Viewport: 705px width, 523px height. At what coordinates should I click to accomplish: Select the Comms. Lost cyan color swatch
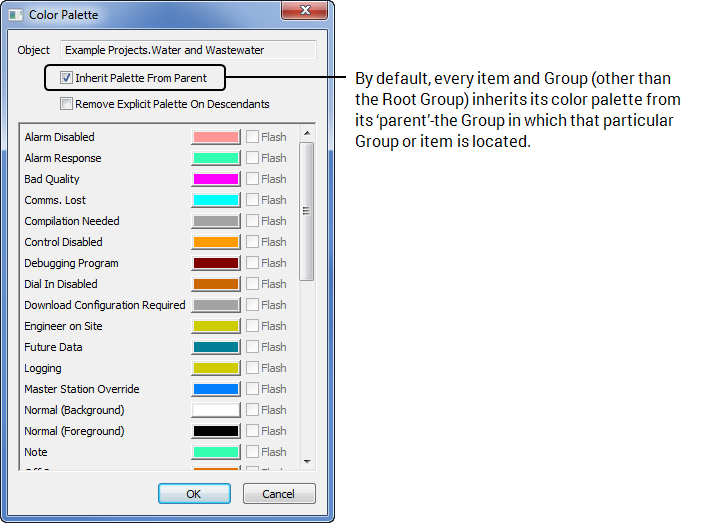[x=215, y=200]
